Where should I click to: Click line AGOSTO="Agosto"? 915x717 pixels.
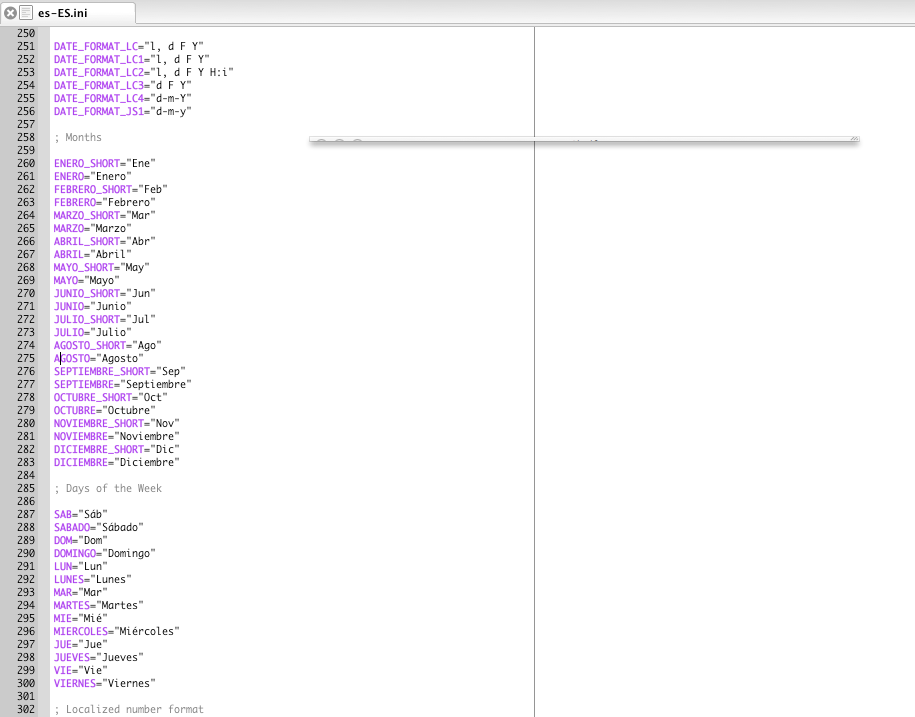click(99, 358)
